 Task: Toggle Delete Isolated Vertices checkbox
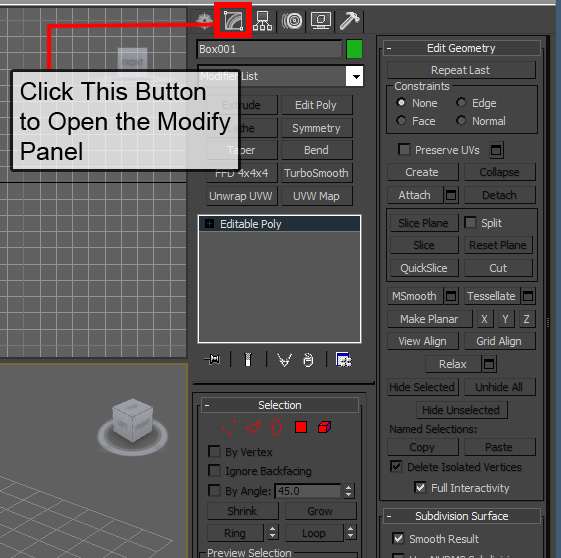click(x=396, y=466)
